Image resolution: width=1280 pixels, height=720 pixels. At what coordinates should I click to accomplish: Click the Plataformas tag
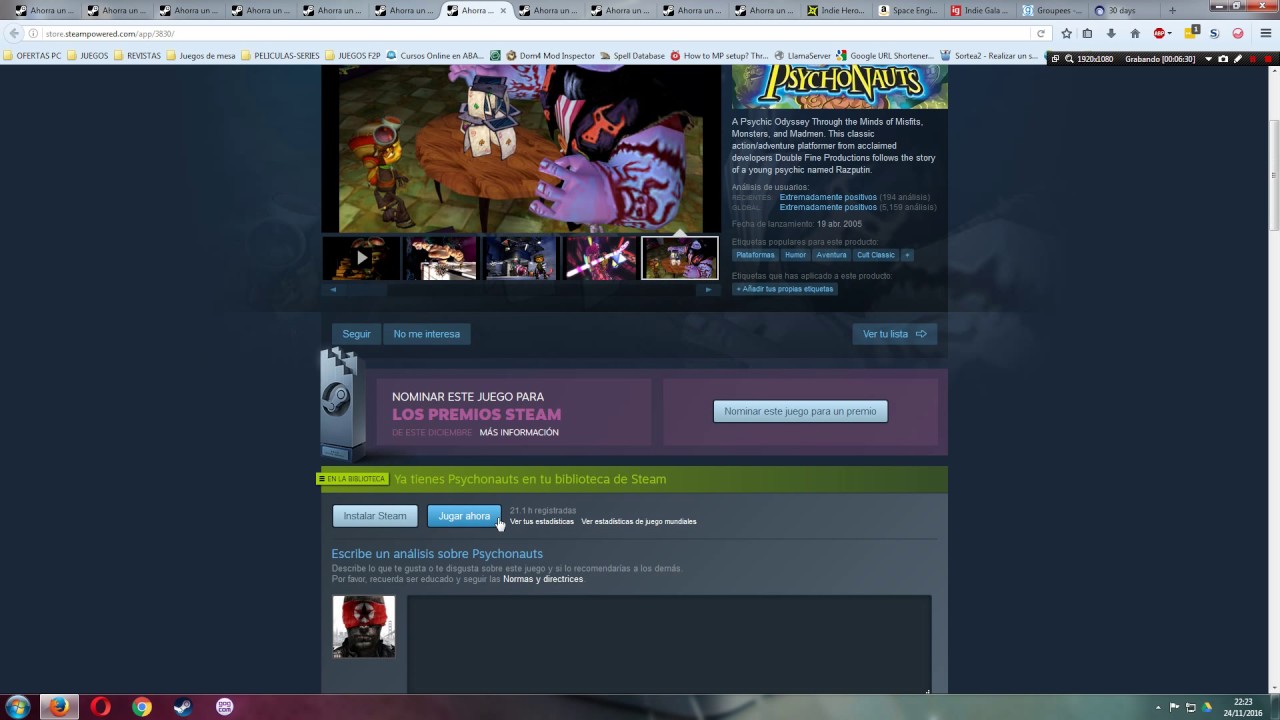coord(755,255)
